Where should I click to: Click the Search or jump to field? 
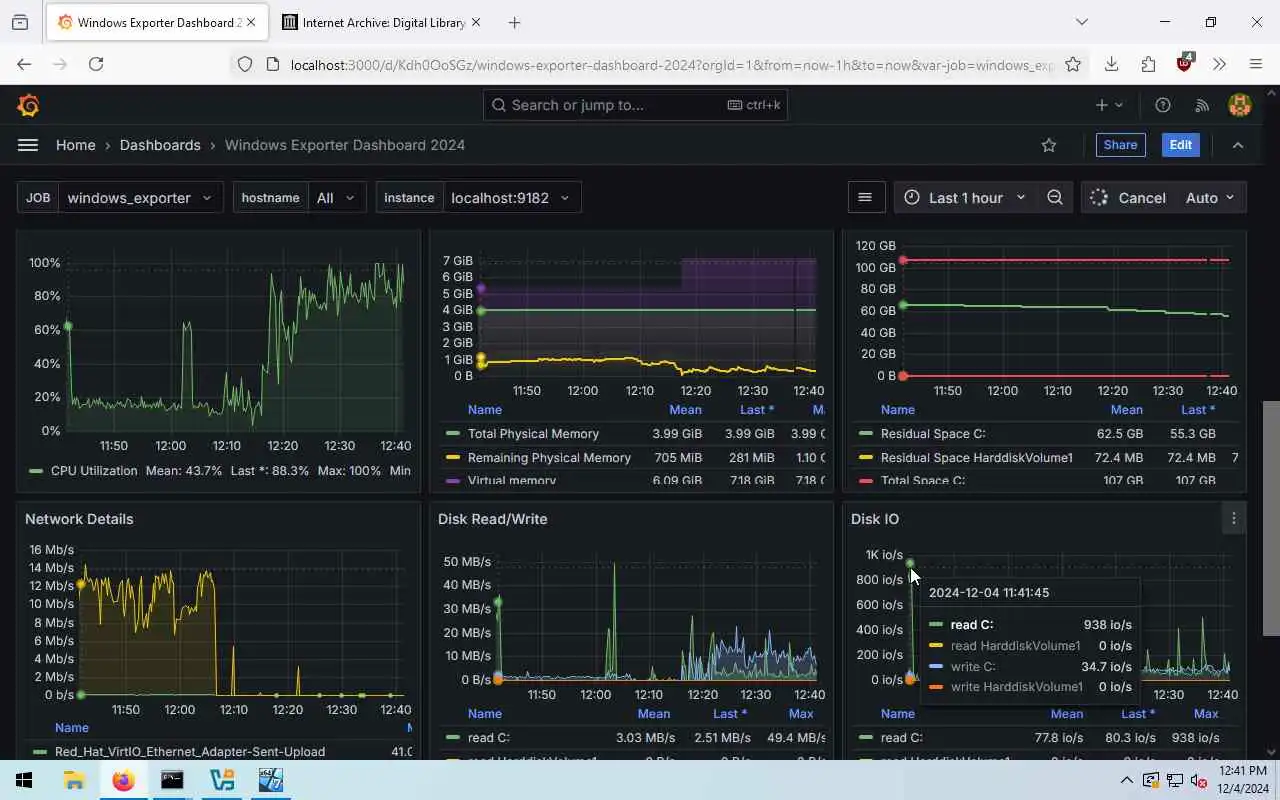635,105
